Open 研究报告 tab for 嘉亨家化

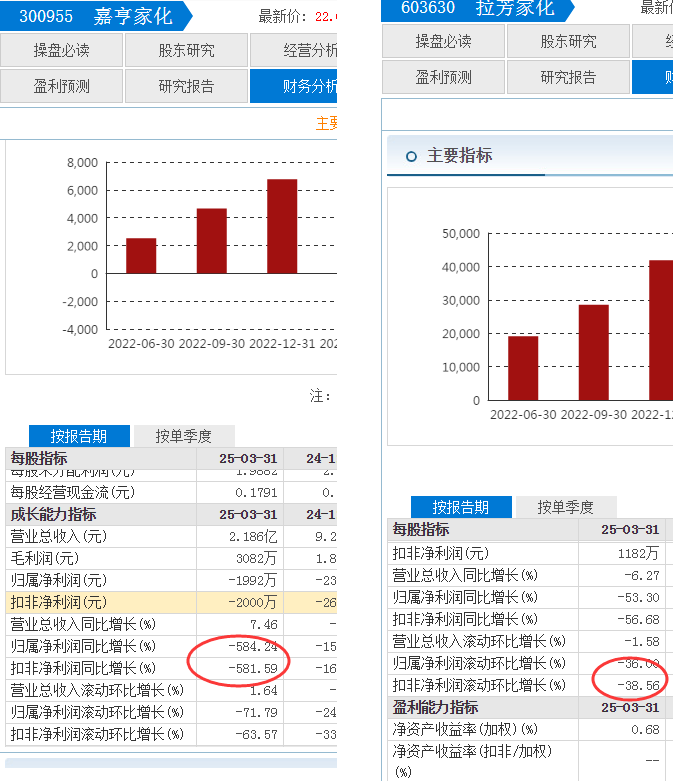(186, 86)
